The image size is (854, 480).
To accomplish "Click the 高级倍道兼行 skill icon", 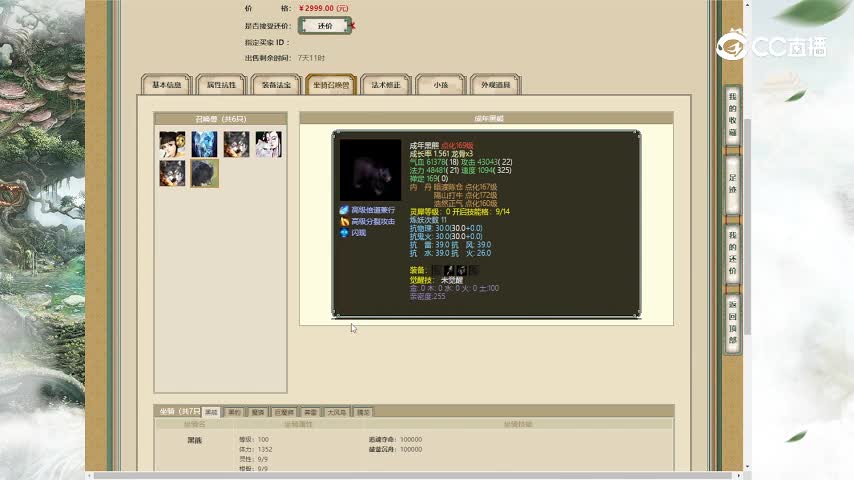I will [x=344, y=210].
